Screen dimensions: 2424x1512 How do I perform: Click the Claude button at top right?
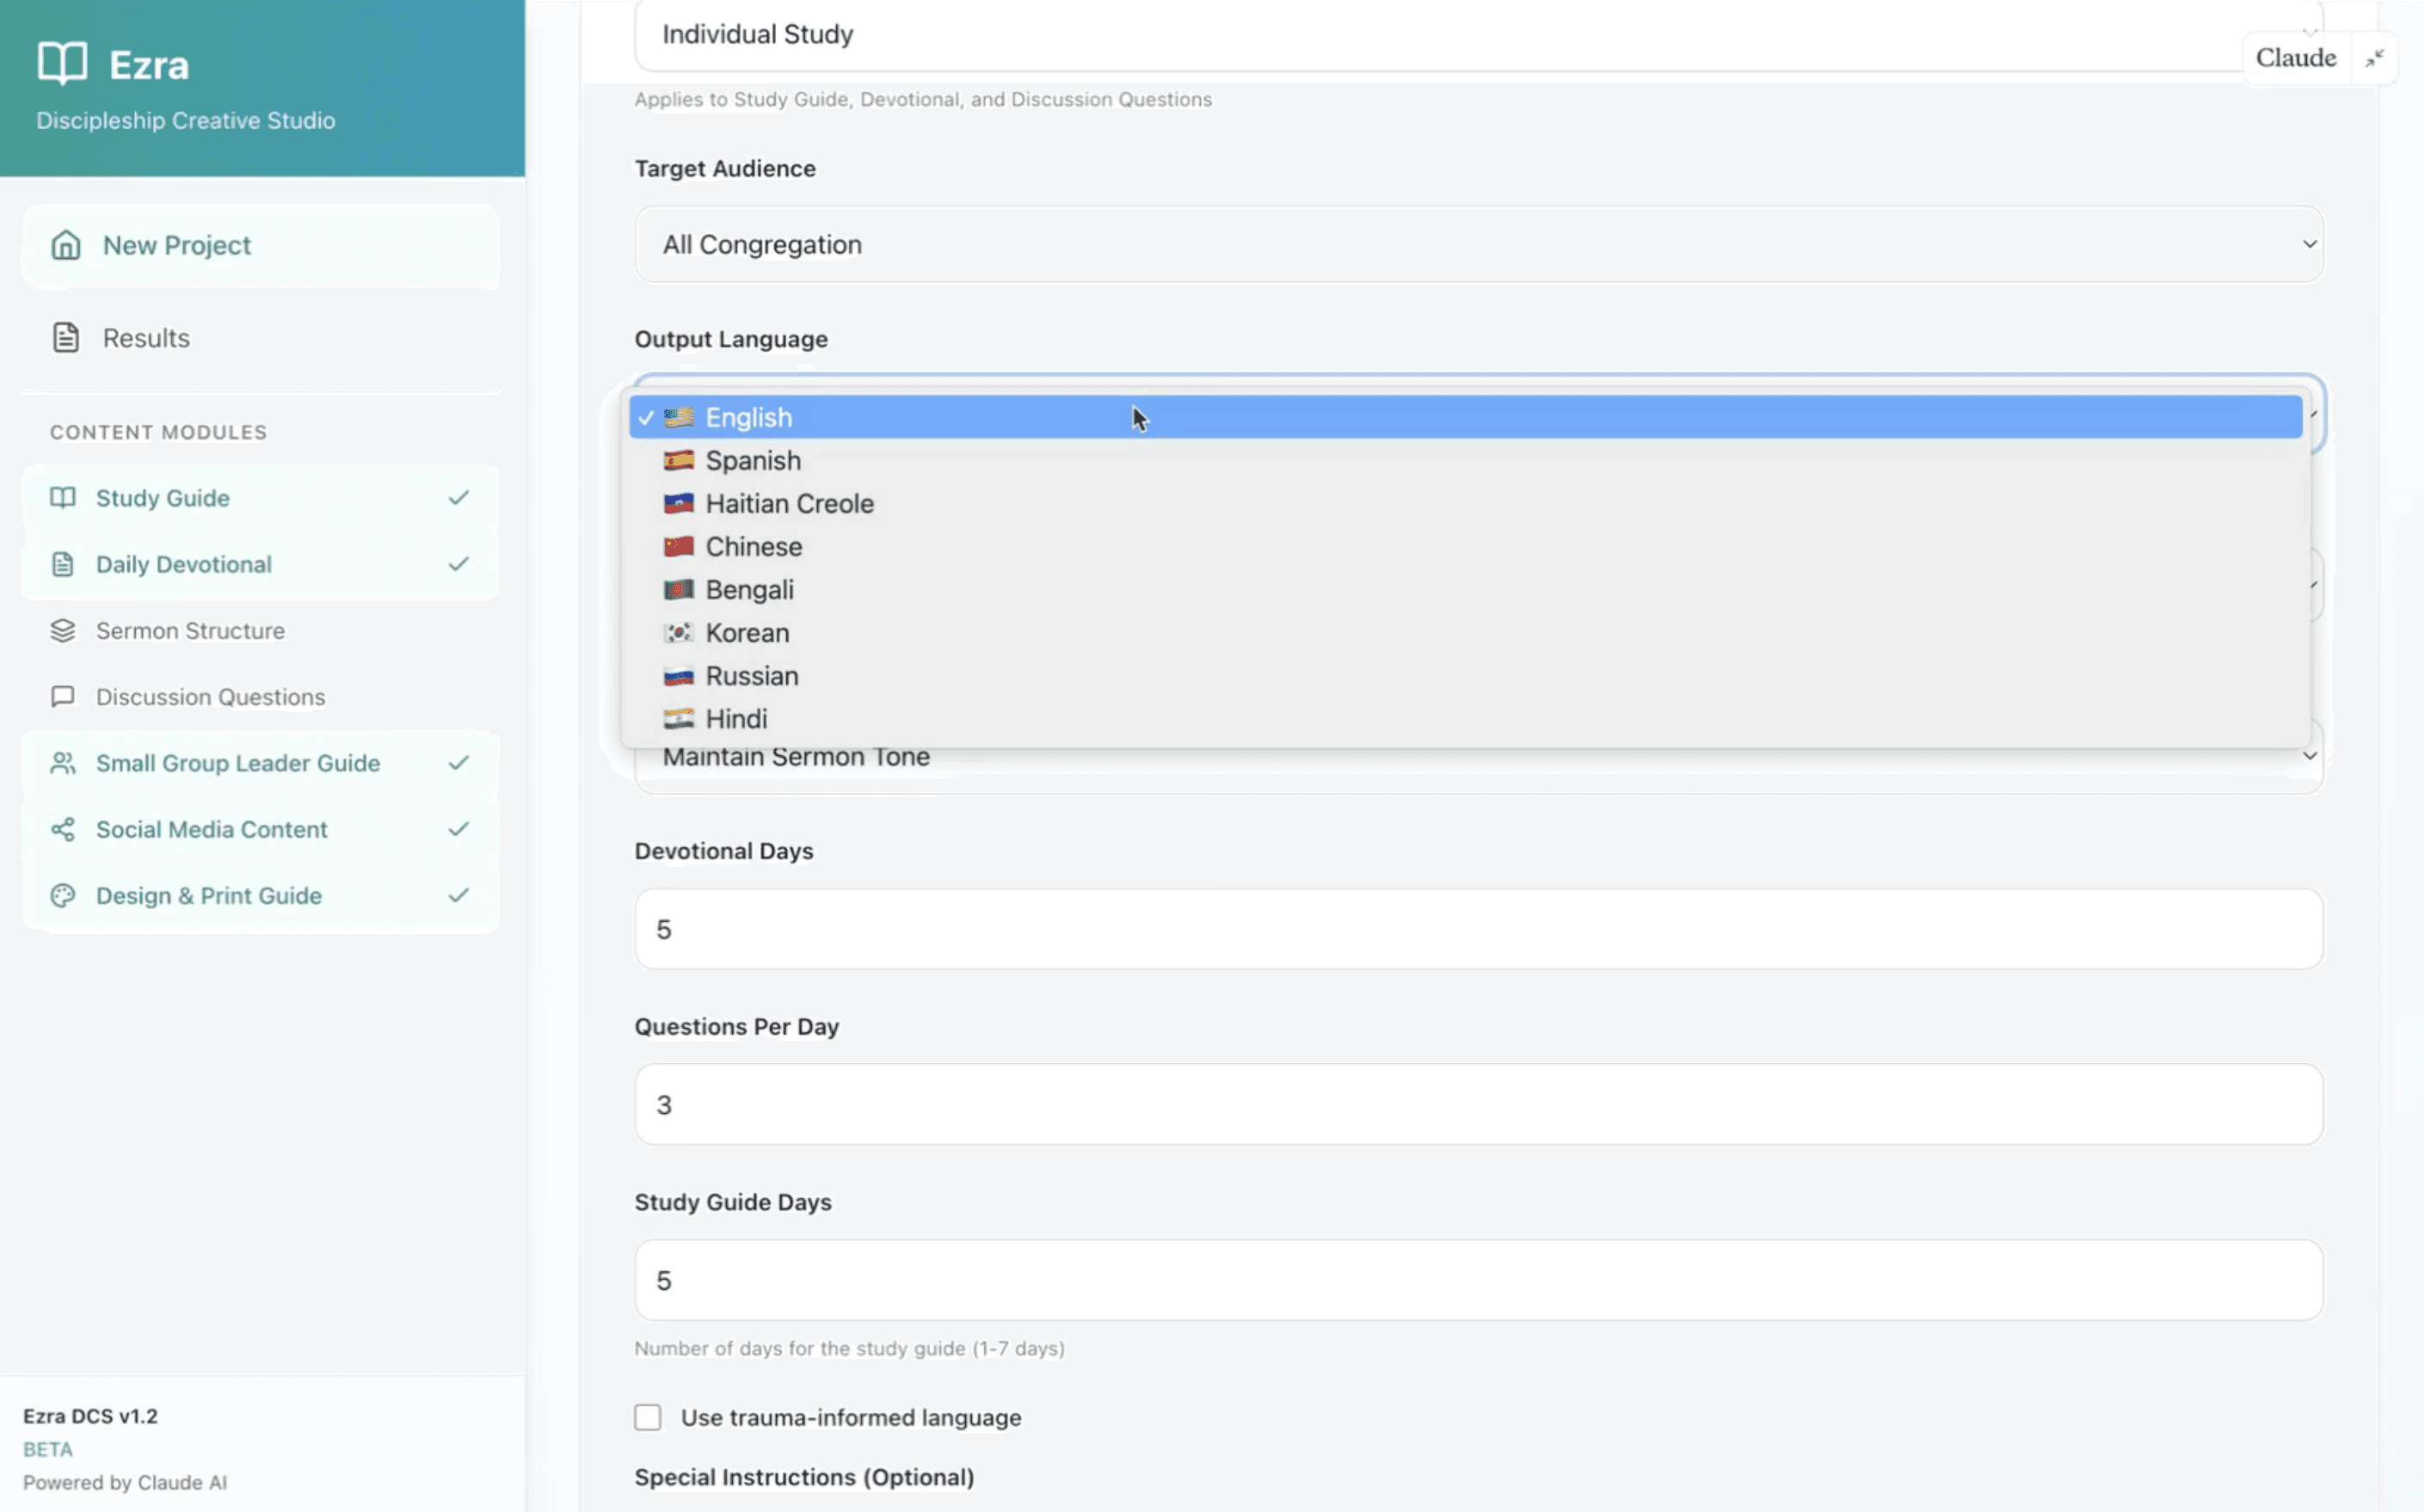pyautogui.click(x=2295, y=58)
